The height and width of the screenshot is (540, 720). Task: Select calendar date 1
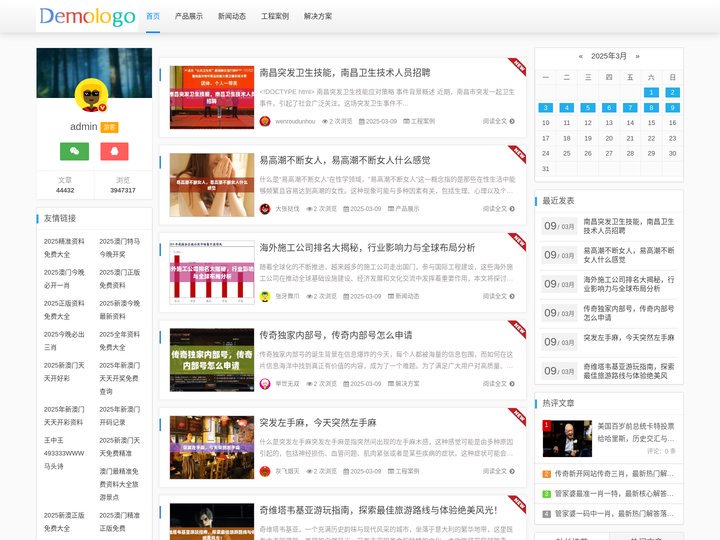(x=651, y=92)
